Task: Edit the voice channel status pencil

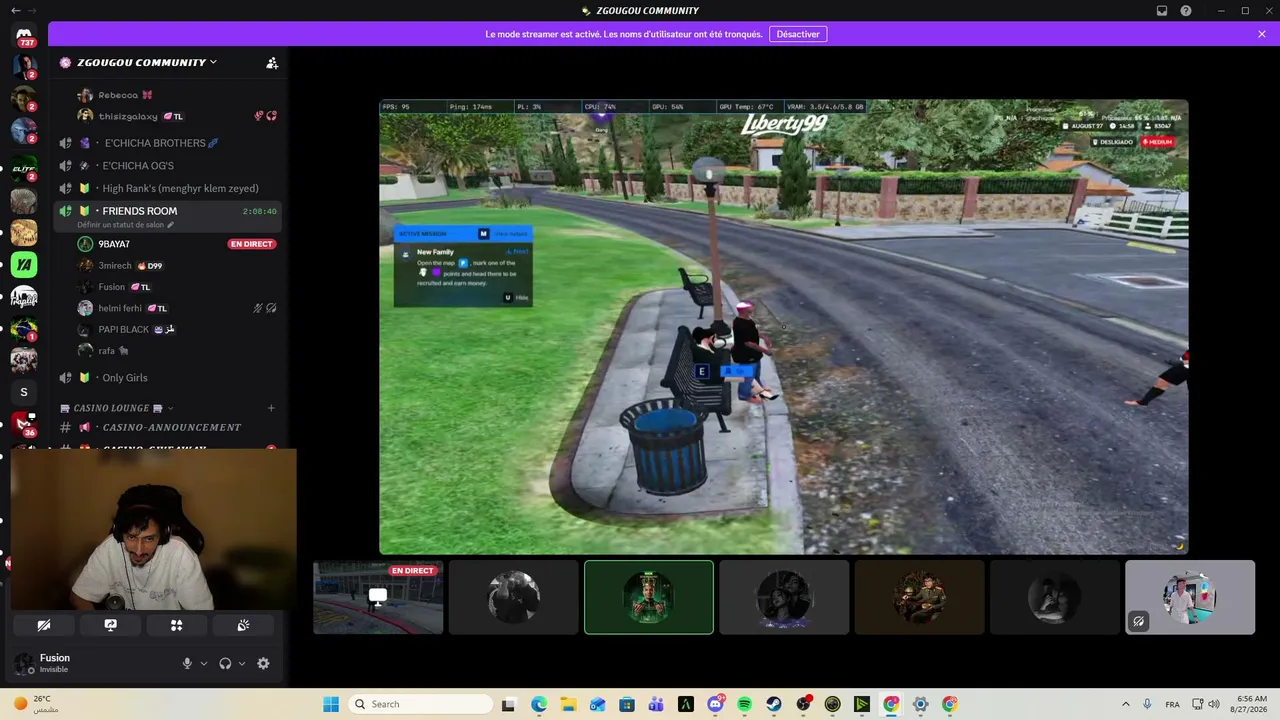Action: click(x=170, y=225)
